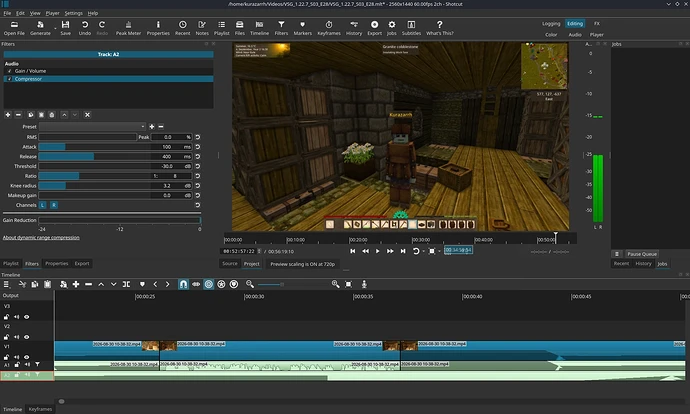This screenshot has height=414, width=690.
Task: Undo the last edit via toolbar
Action: (84, 28)
